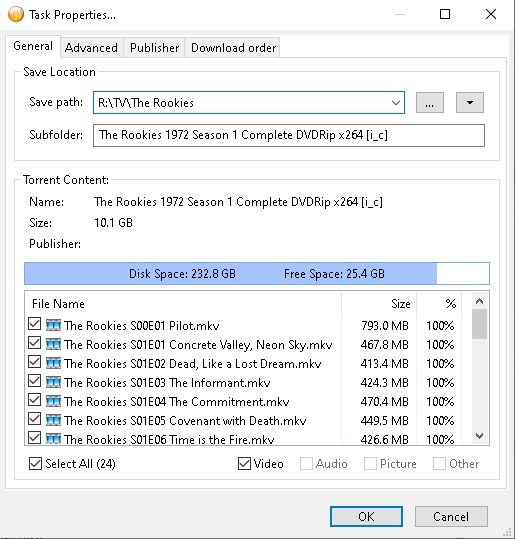Click the video file icon for S00E01 Pilot.mkv

pos(53,325)
